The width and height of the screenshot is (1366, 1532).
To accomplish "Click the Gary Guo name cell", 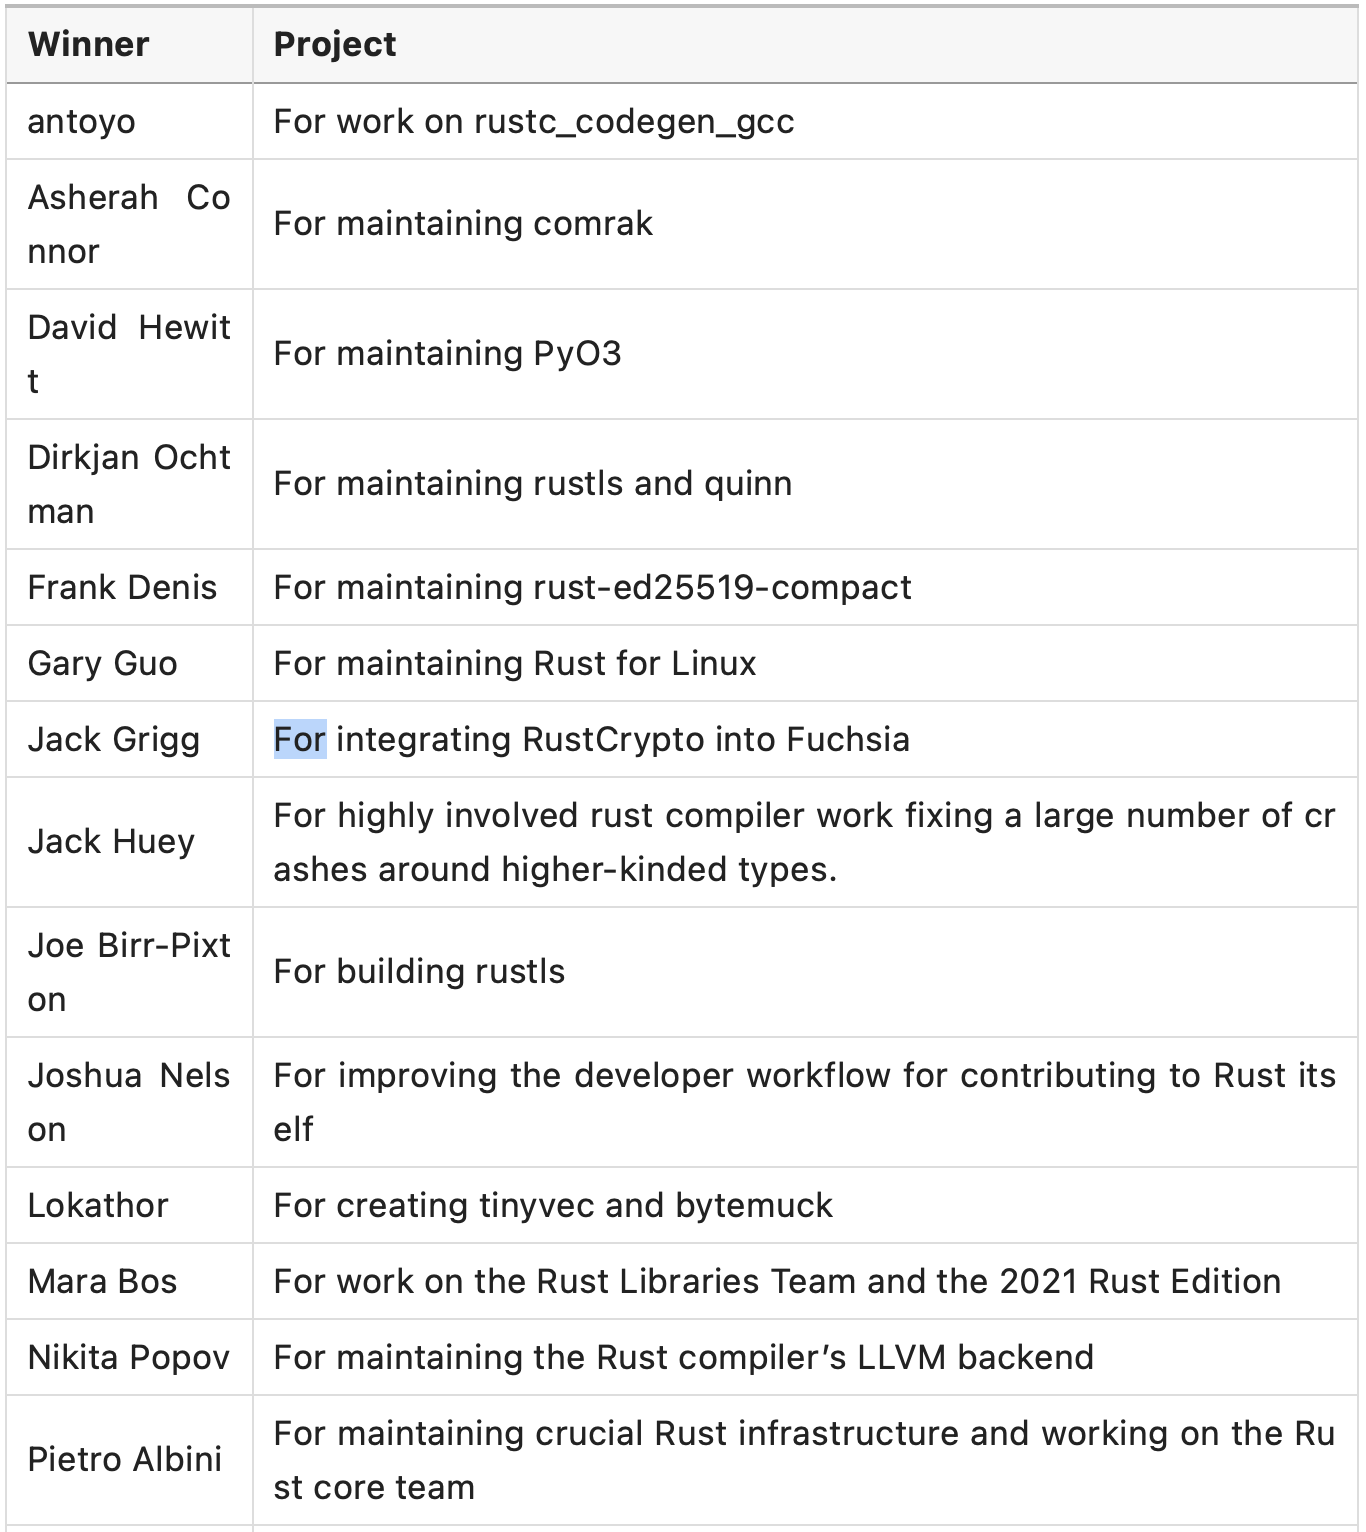I will point(102,664).
